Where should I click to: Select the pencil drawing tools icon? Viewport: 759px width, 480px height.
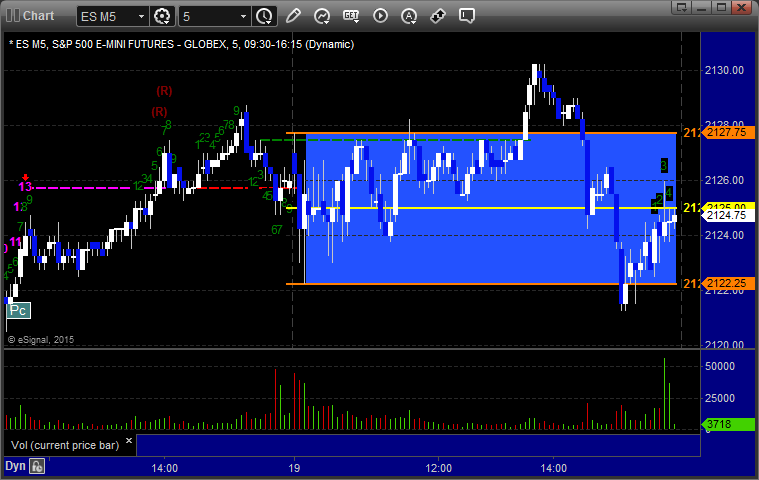click(293, 16)
